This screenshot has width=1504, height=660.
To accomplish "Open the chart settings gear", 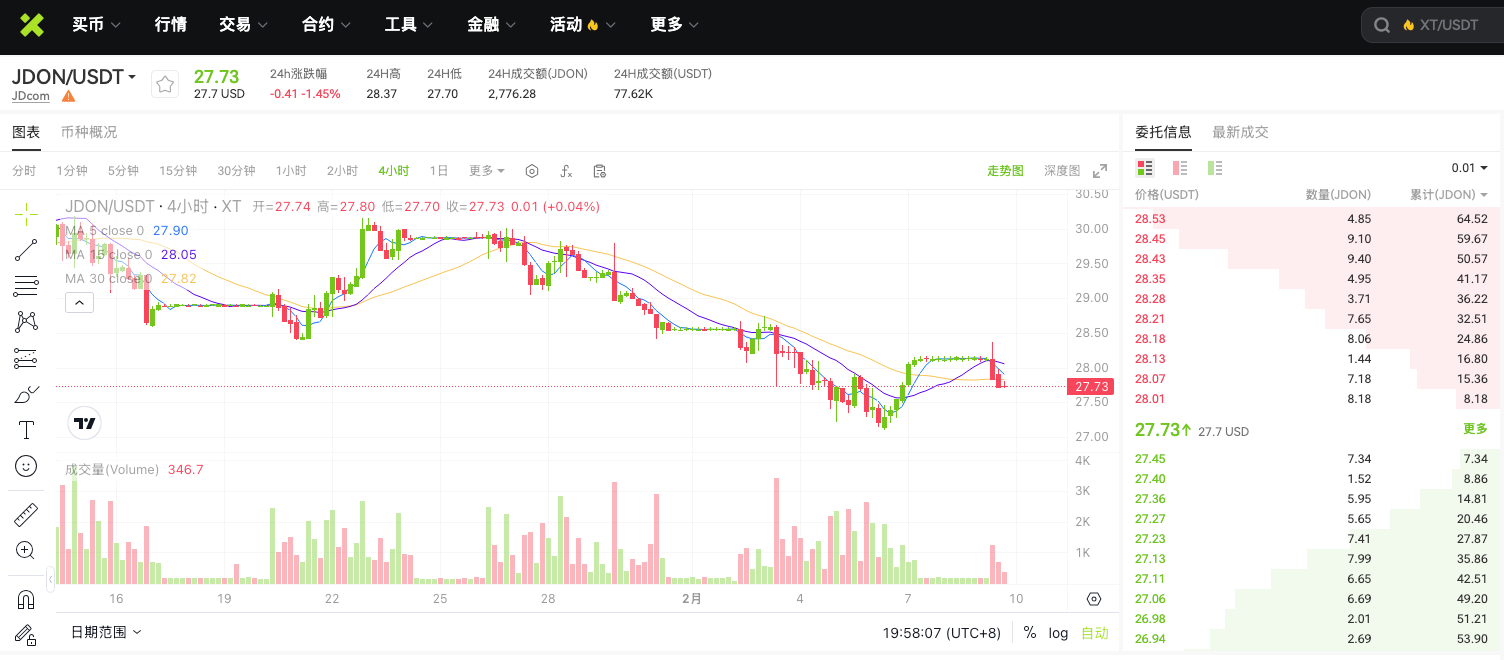I will [x=531, y=170].
